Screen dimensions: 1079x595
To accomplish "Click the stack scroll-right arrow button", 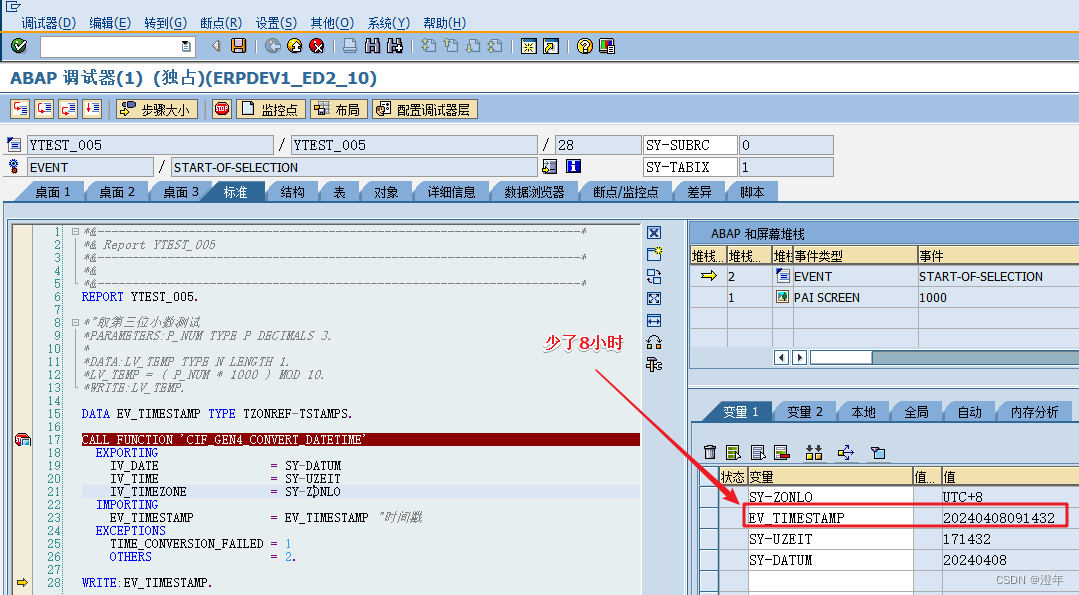I will [799, 357].
